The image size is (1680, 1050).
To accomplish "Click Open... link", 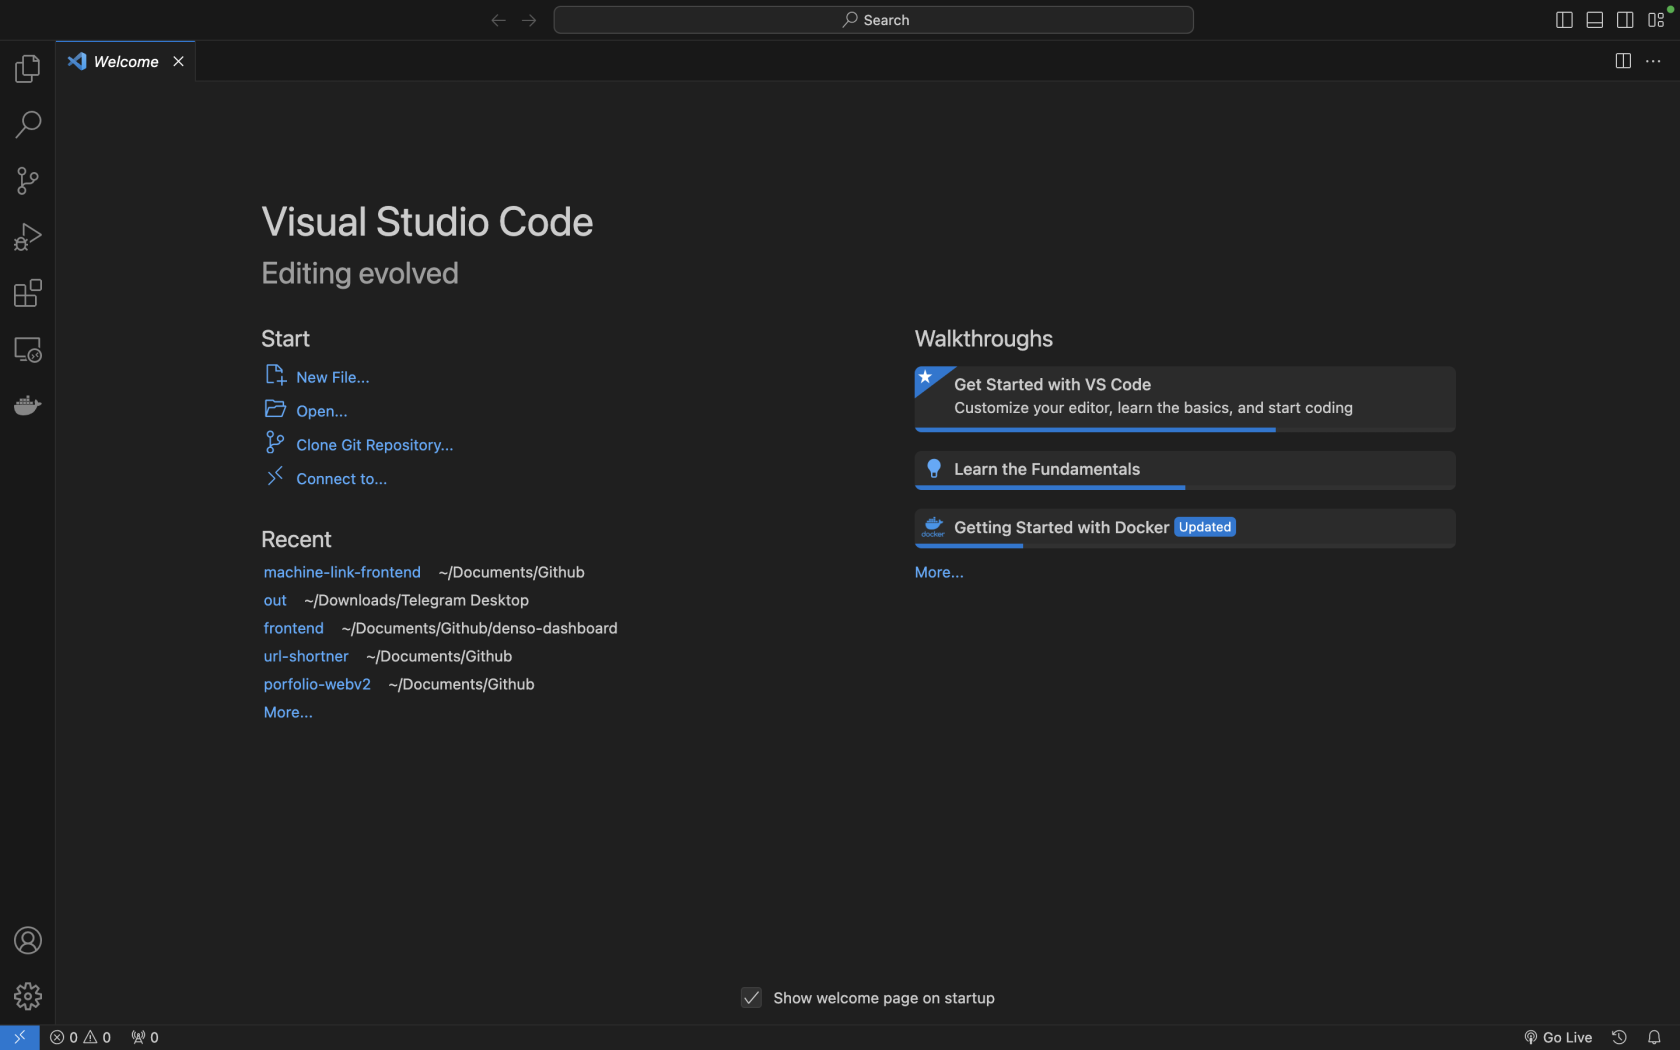I will pos(321,411).
